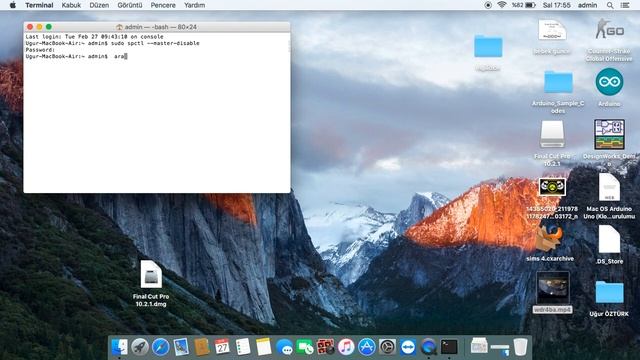Select sims 4.cxarchive desktop file
The width and height of the screenshot is (640, 360).
click(x=550, y=239)
